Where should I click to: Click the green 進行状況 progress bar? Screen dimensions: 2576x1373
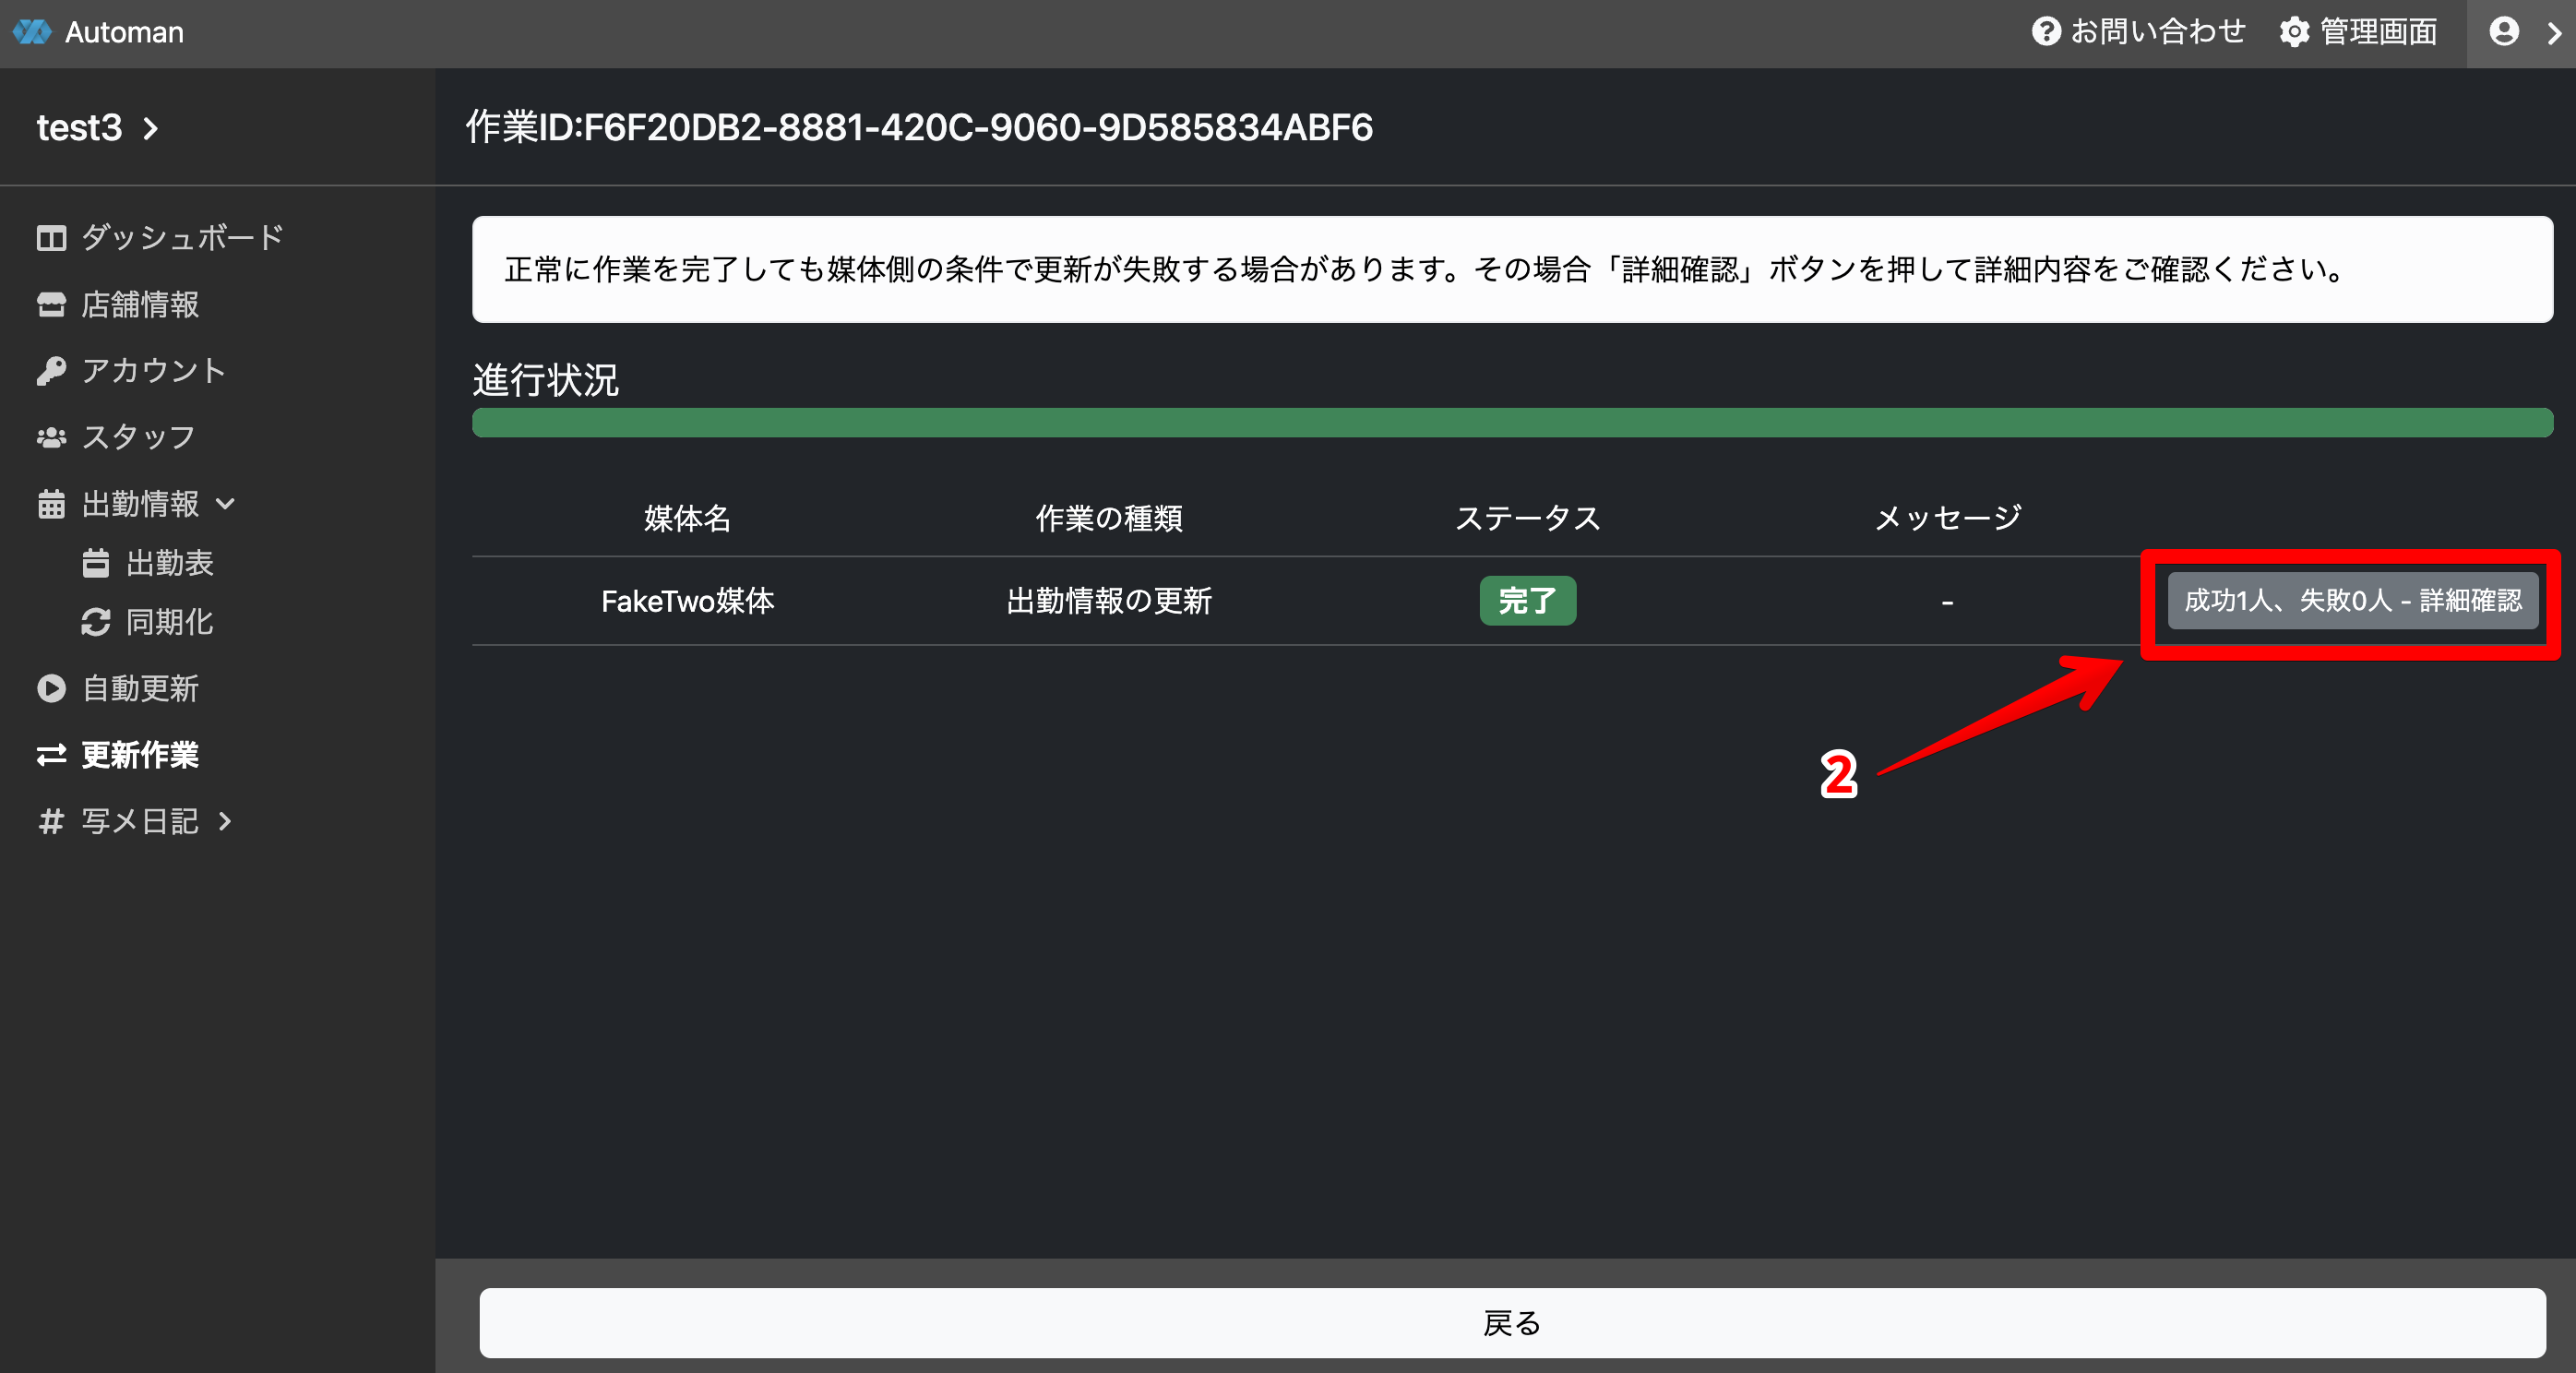[1511, 422]
